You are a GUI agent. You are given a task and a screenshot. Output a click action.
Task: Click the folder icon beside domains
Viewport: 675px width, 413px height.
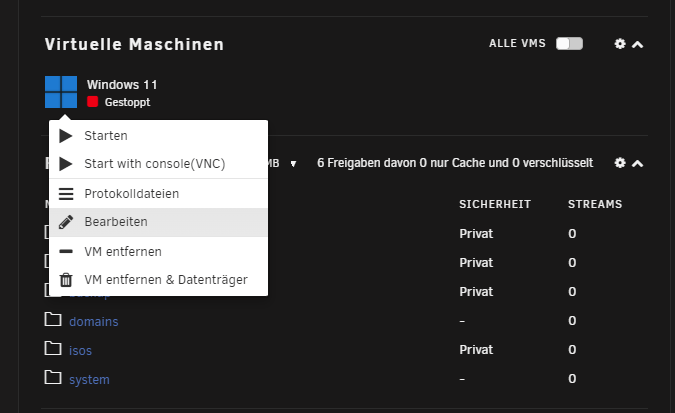(53, 320)
